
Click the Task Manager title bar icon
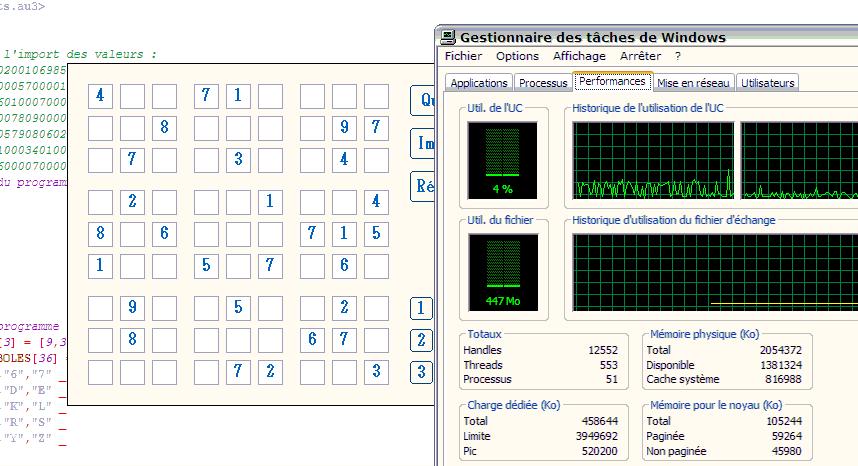(448, 37)
